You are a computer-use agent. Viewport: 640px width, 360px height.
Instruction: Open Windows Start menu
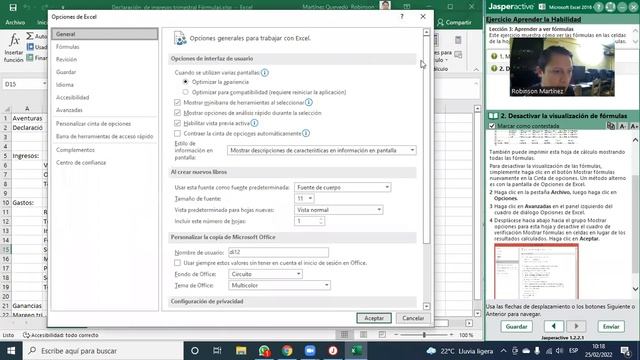[11, 351]
